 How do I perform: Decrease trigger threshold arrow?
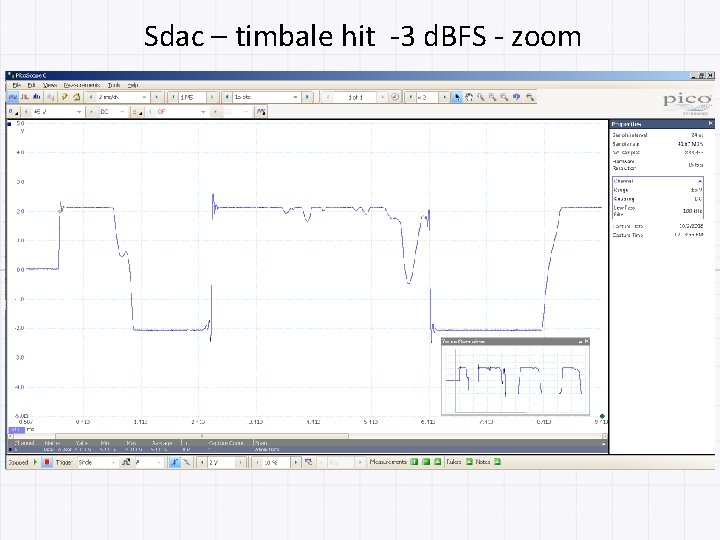(202, 462)
